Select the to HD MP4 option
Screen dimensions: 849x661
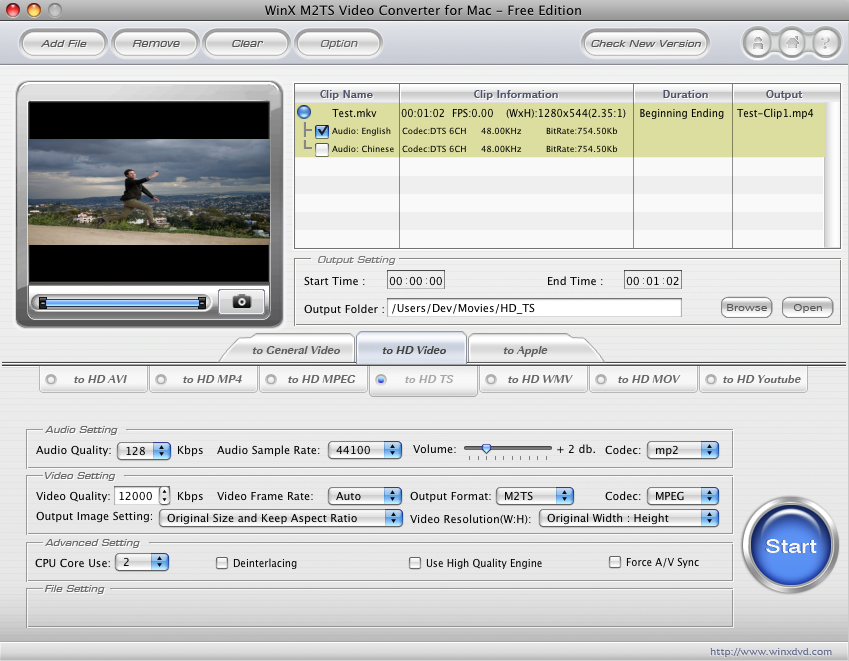click(x=203, y=379)
